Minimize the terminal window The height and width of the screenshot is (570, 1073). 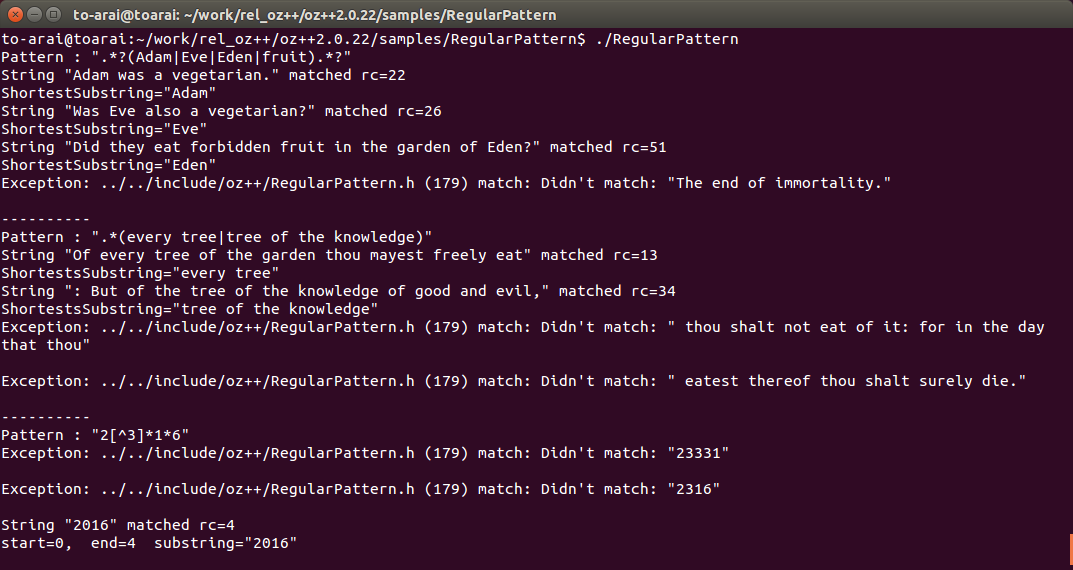(x=34, y=14)
